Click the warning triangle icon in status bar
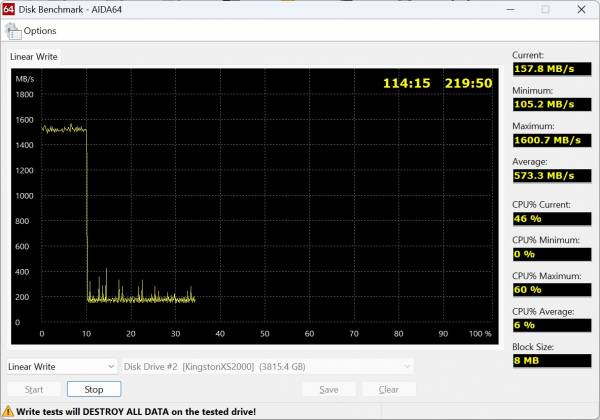Viewport: 600px width, 420px height. [x=8, y=412]
